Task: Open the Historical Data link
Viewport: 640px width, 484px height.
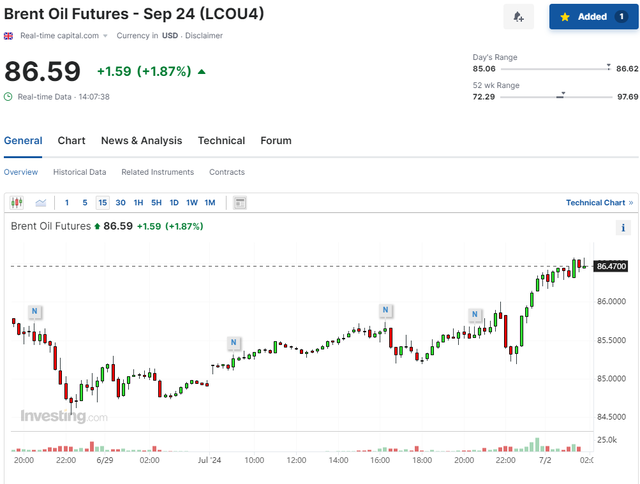Action: [79, 172]
